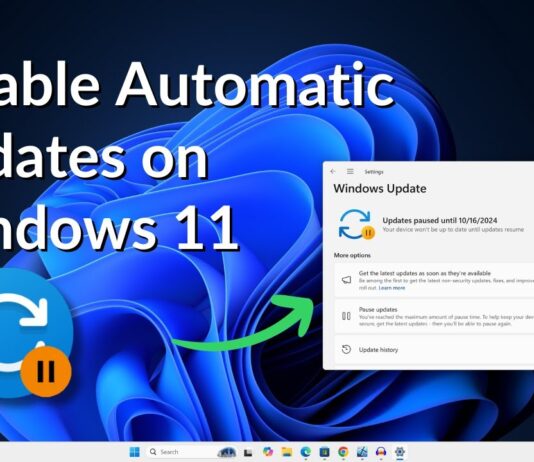Click the Learn more link
Screen dimensions: 534x462
[392, 288]
